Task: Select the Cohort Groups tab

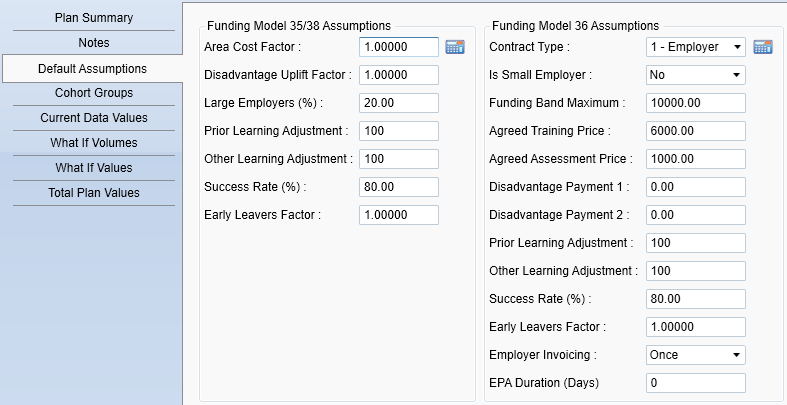Action: [94, 93]
